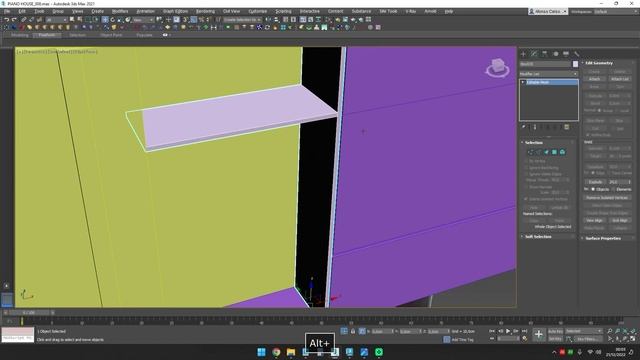Image resolution: width=640 pixels, height=360 pixels.
Task: Select Polygon sub-object level icon
Action: (x=554, y=152)
